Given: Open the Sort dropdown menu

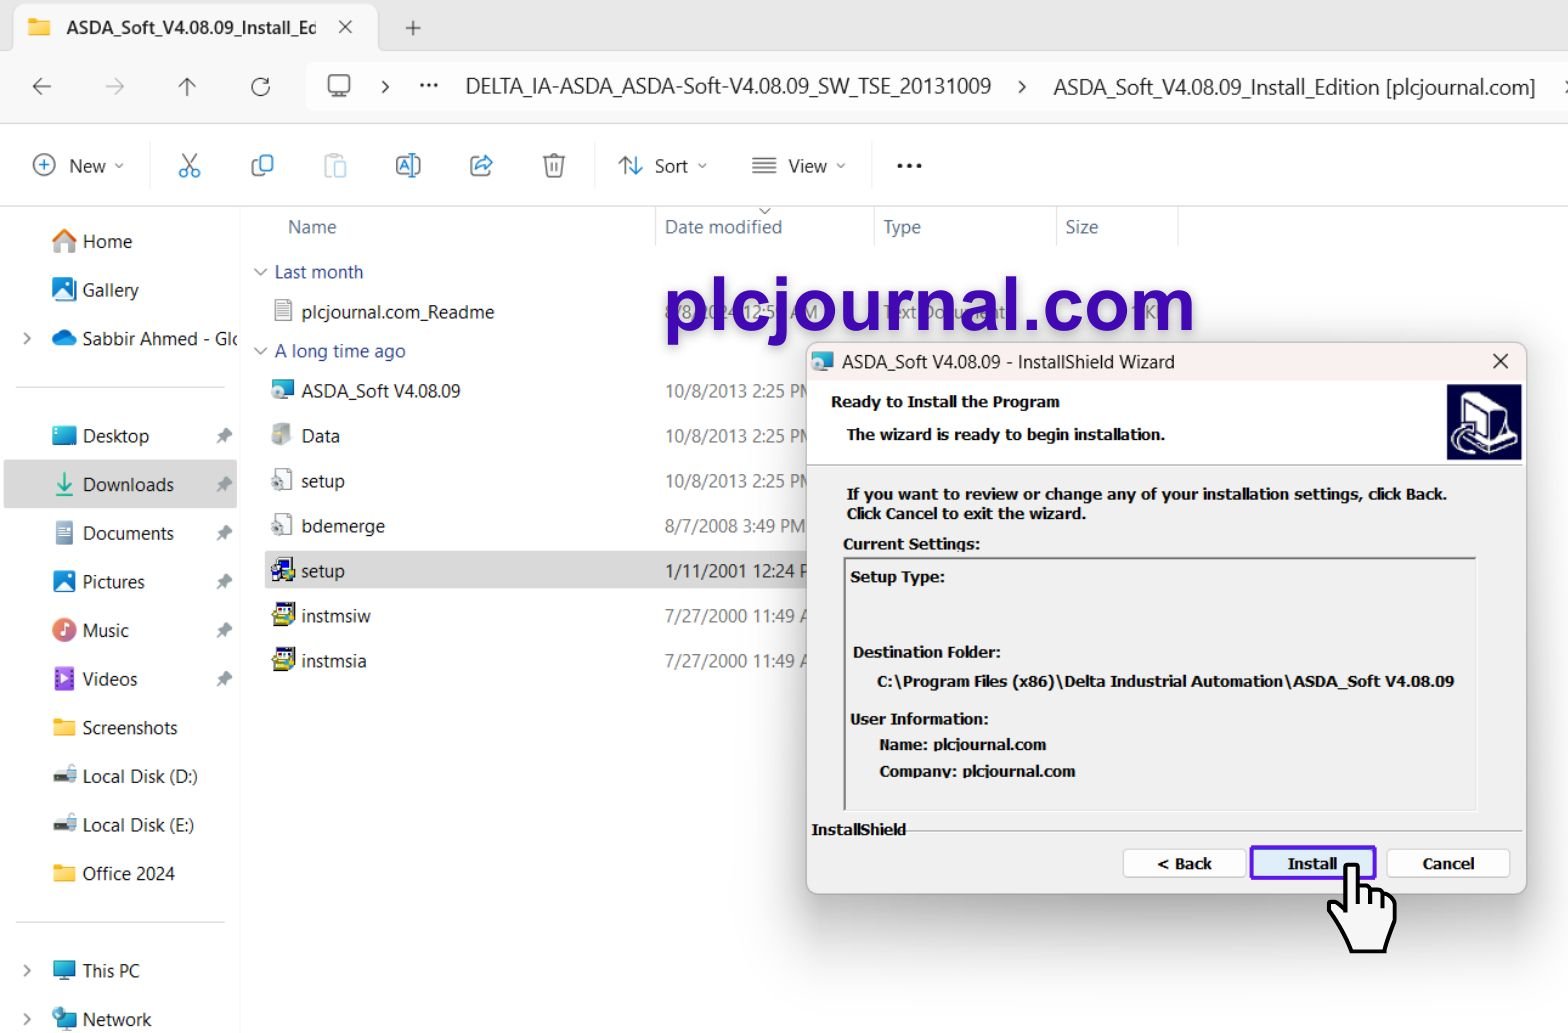Looking at the screenshot, I should [x=662, y=166].
